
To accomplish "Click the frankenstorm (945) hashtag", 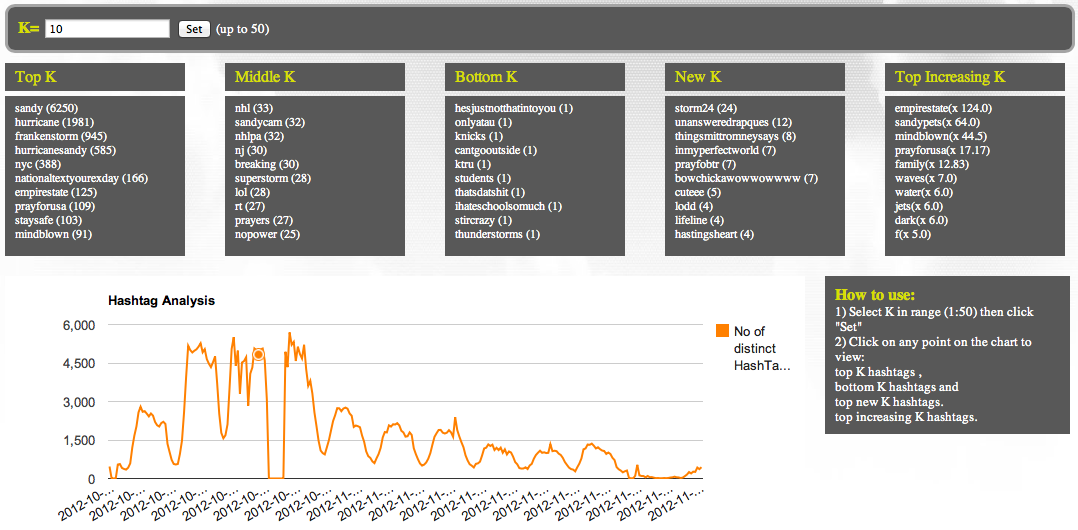I will [x=61, y=136].
